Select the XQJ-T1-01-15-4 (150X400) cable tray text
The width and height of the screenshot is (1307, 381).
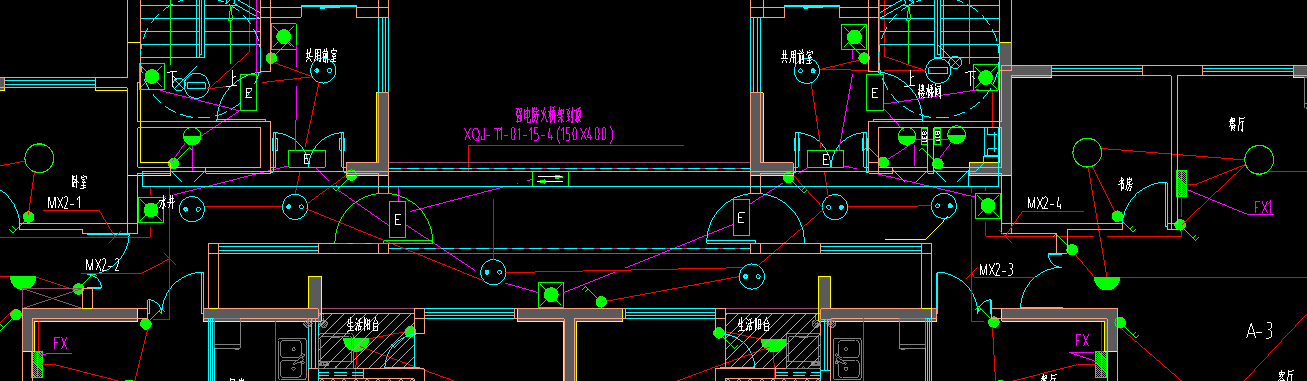click(x=539, y=133)
